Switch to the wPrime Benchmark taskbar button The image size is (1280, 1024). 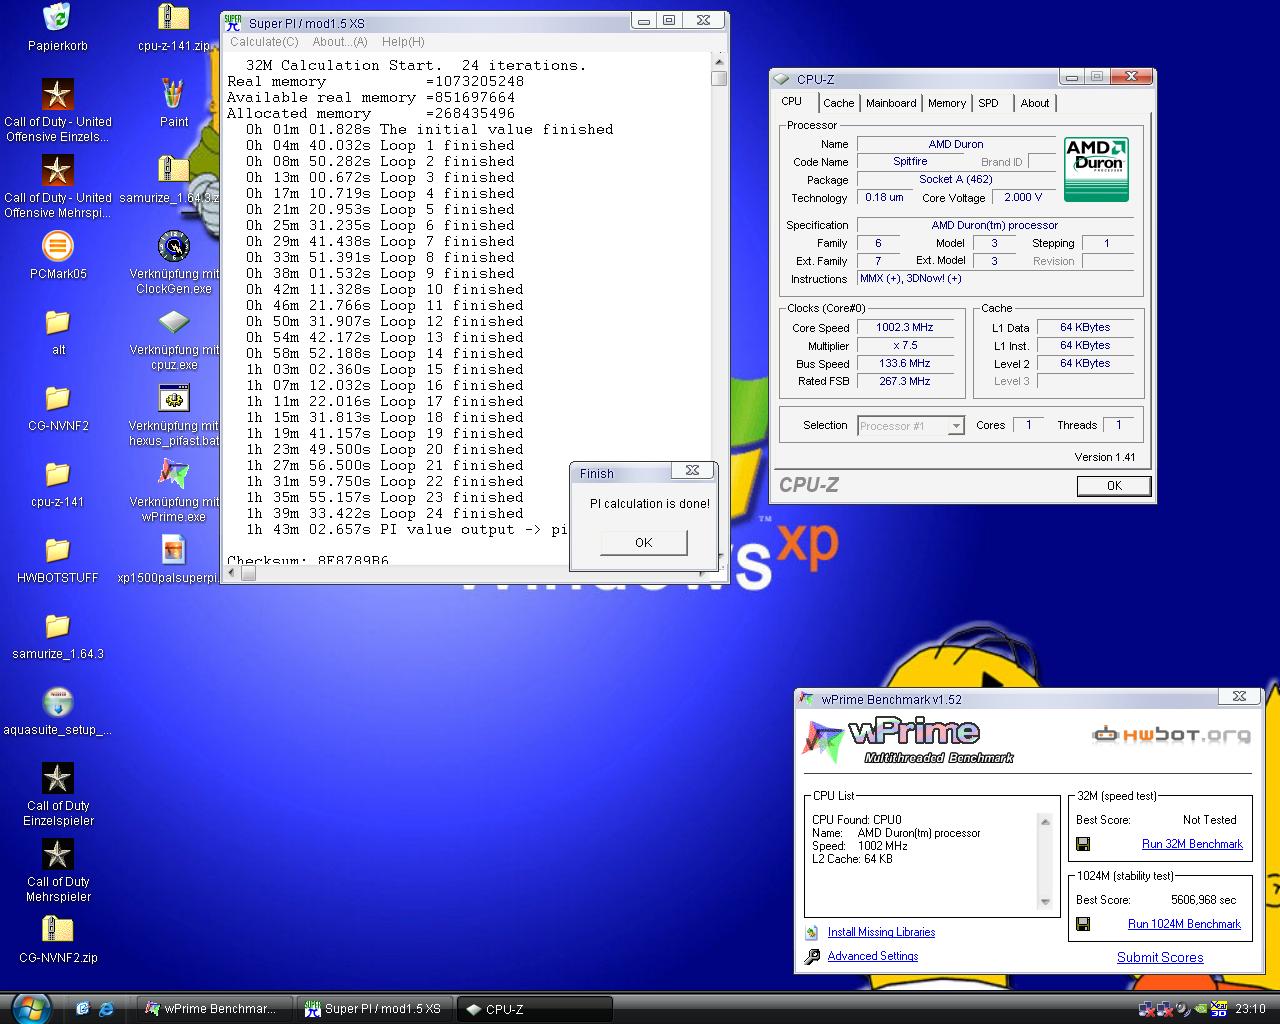tap(215, 1009)
